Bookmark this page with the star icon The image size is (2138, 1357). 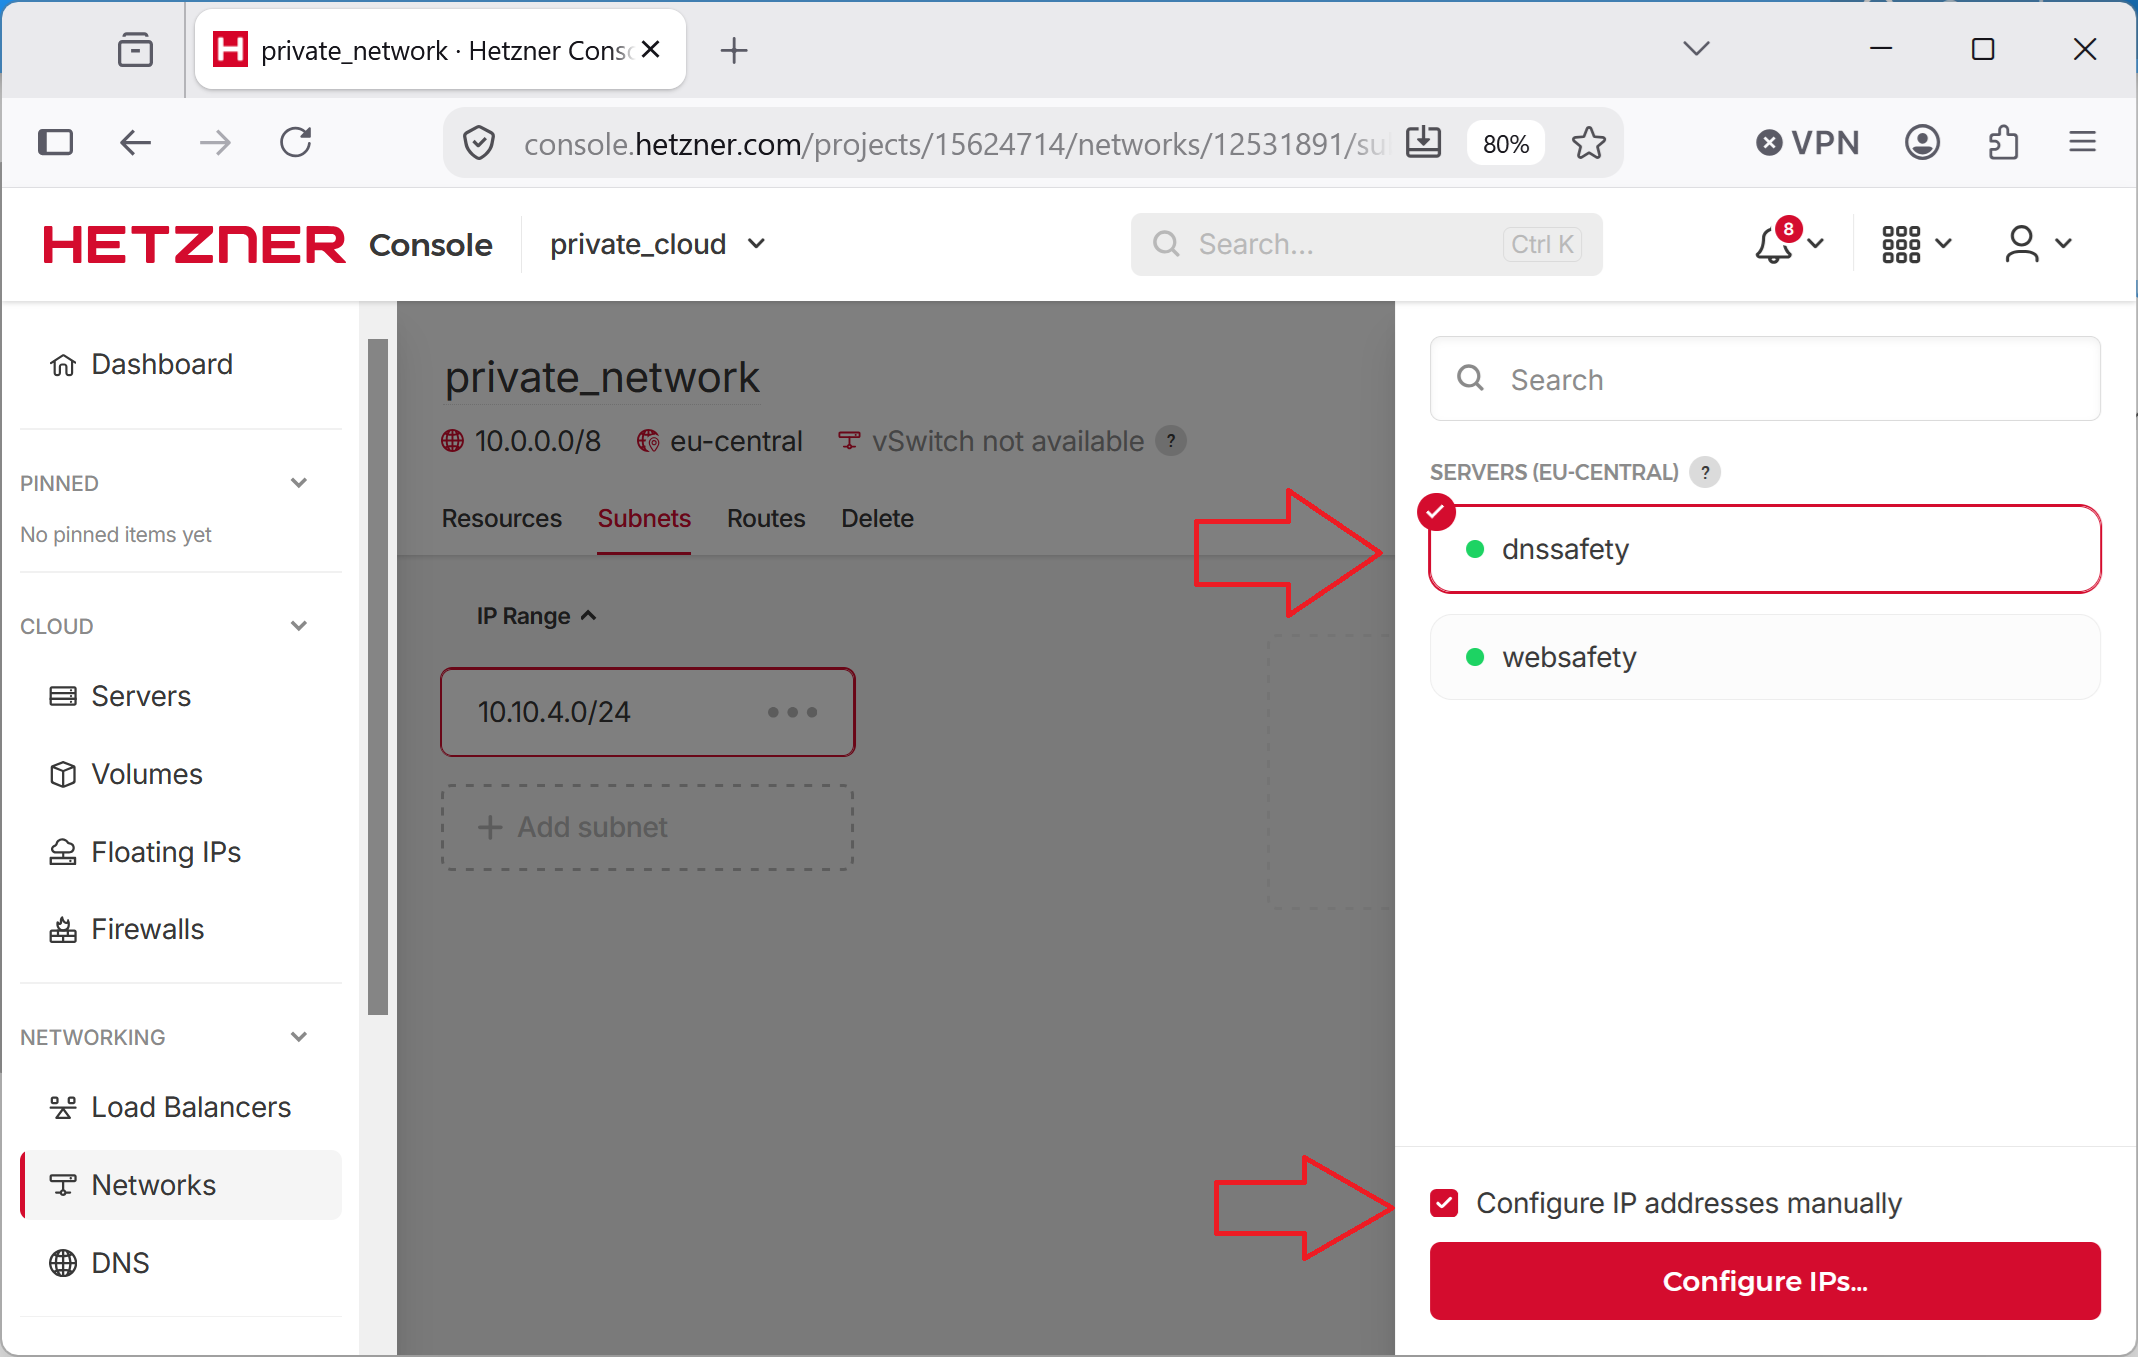tap(1589, 143)
